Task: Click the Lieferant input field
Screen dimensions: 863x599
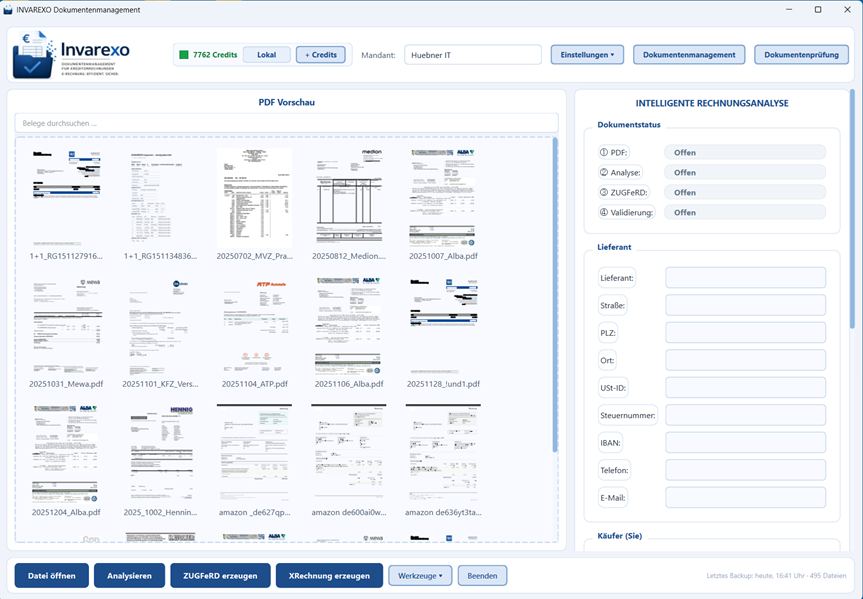Action: [745, 277]
